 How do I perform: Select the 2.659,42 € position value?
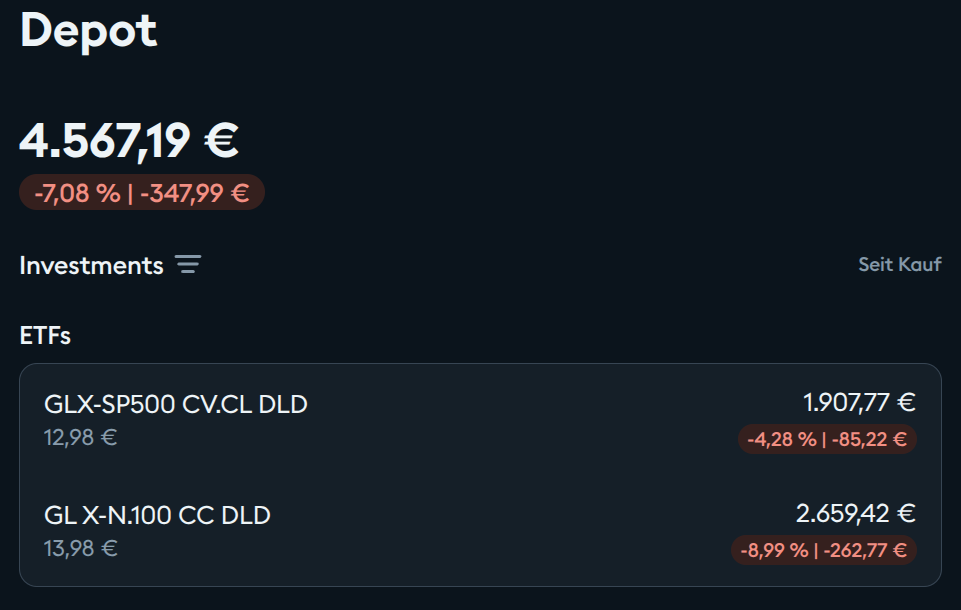[x=855, y=514]
